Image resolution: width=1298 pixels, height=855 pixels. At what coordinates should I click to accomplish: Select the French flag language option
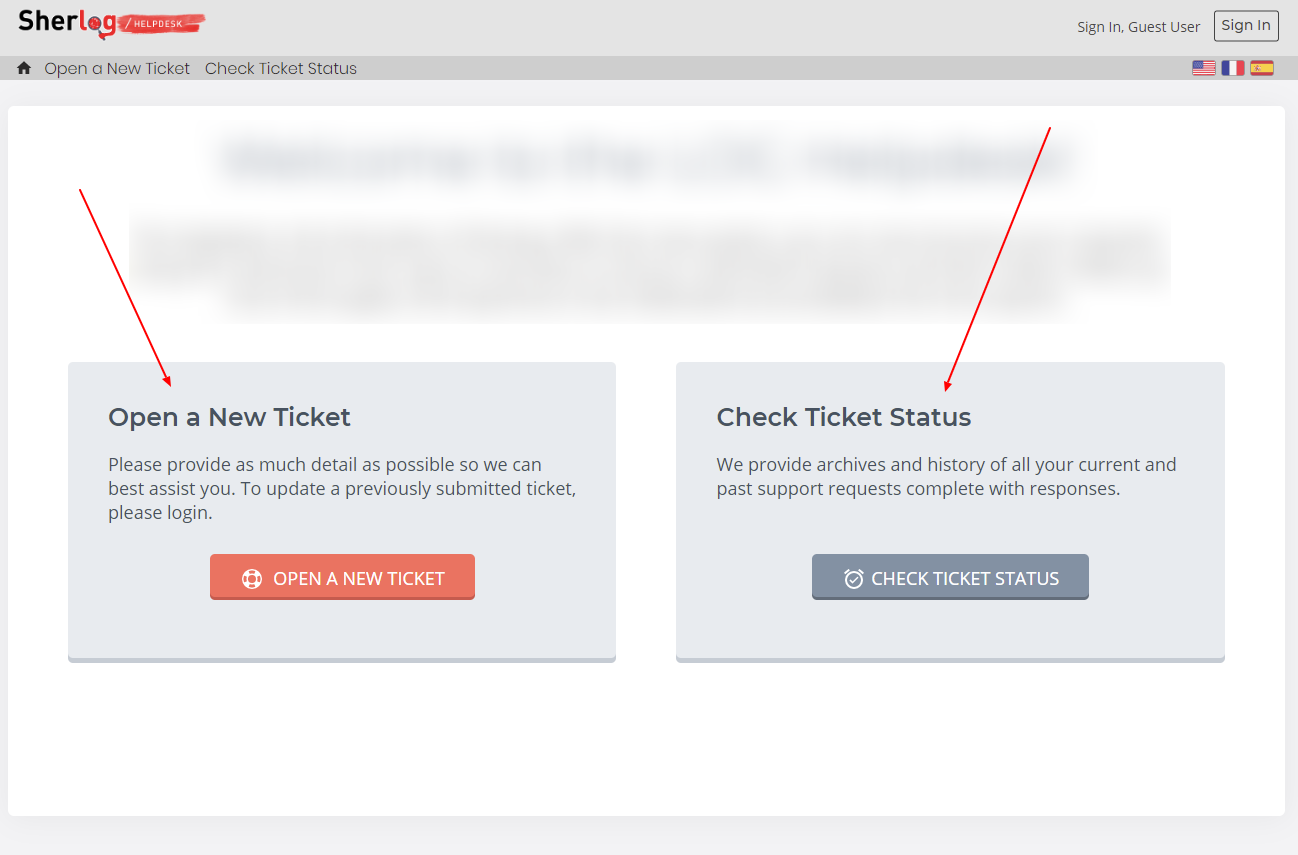point(1233,68)
